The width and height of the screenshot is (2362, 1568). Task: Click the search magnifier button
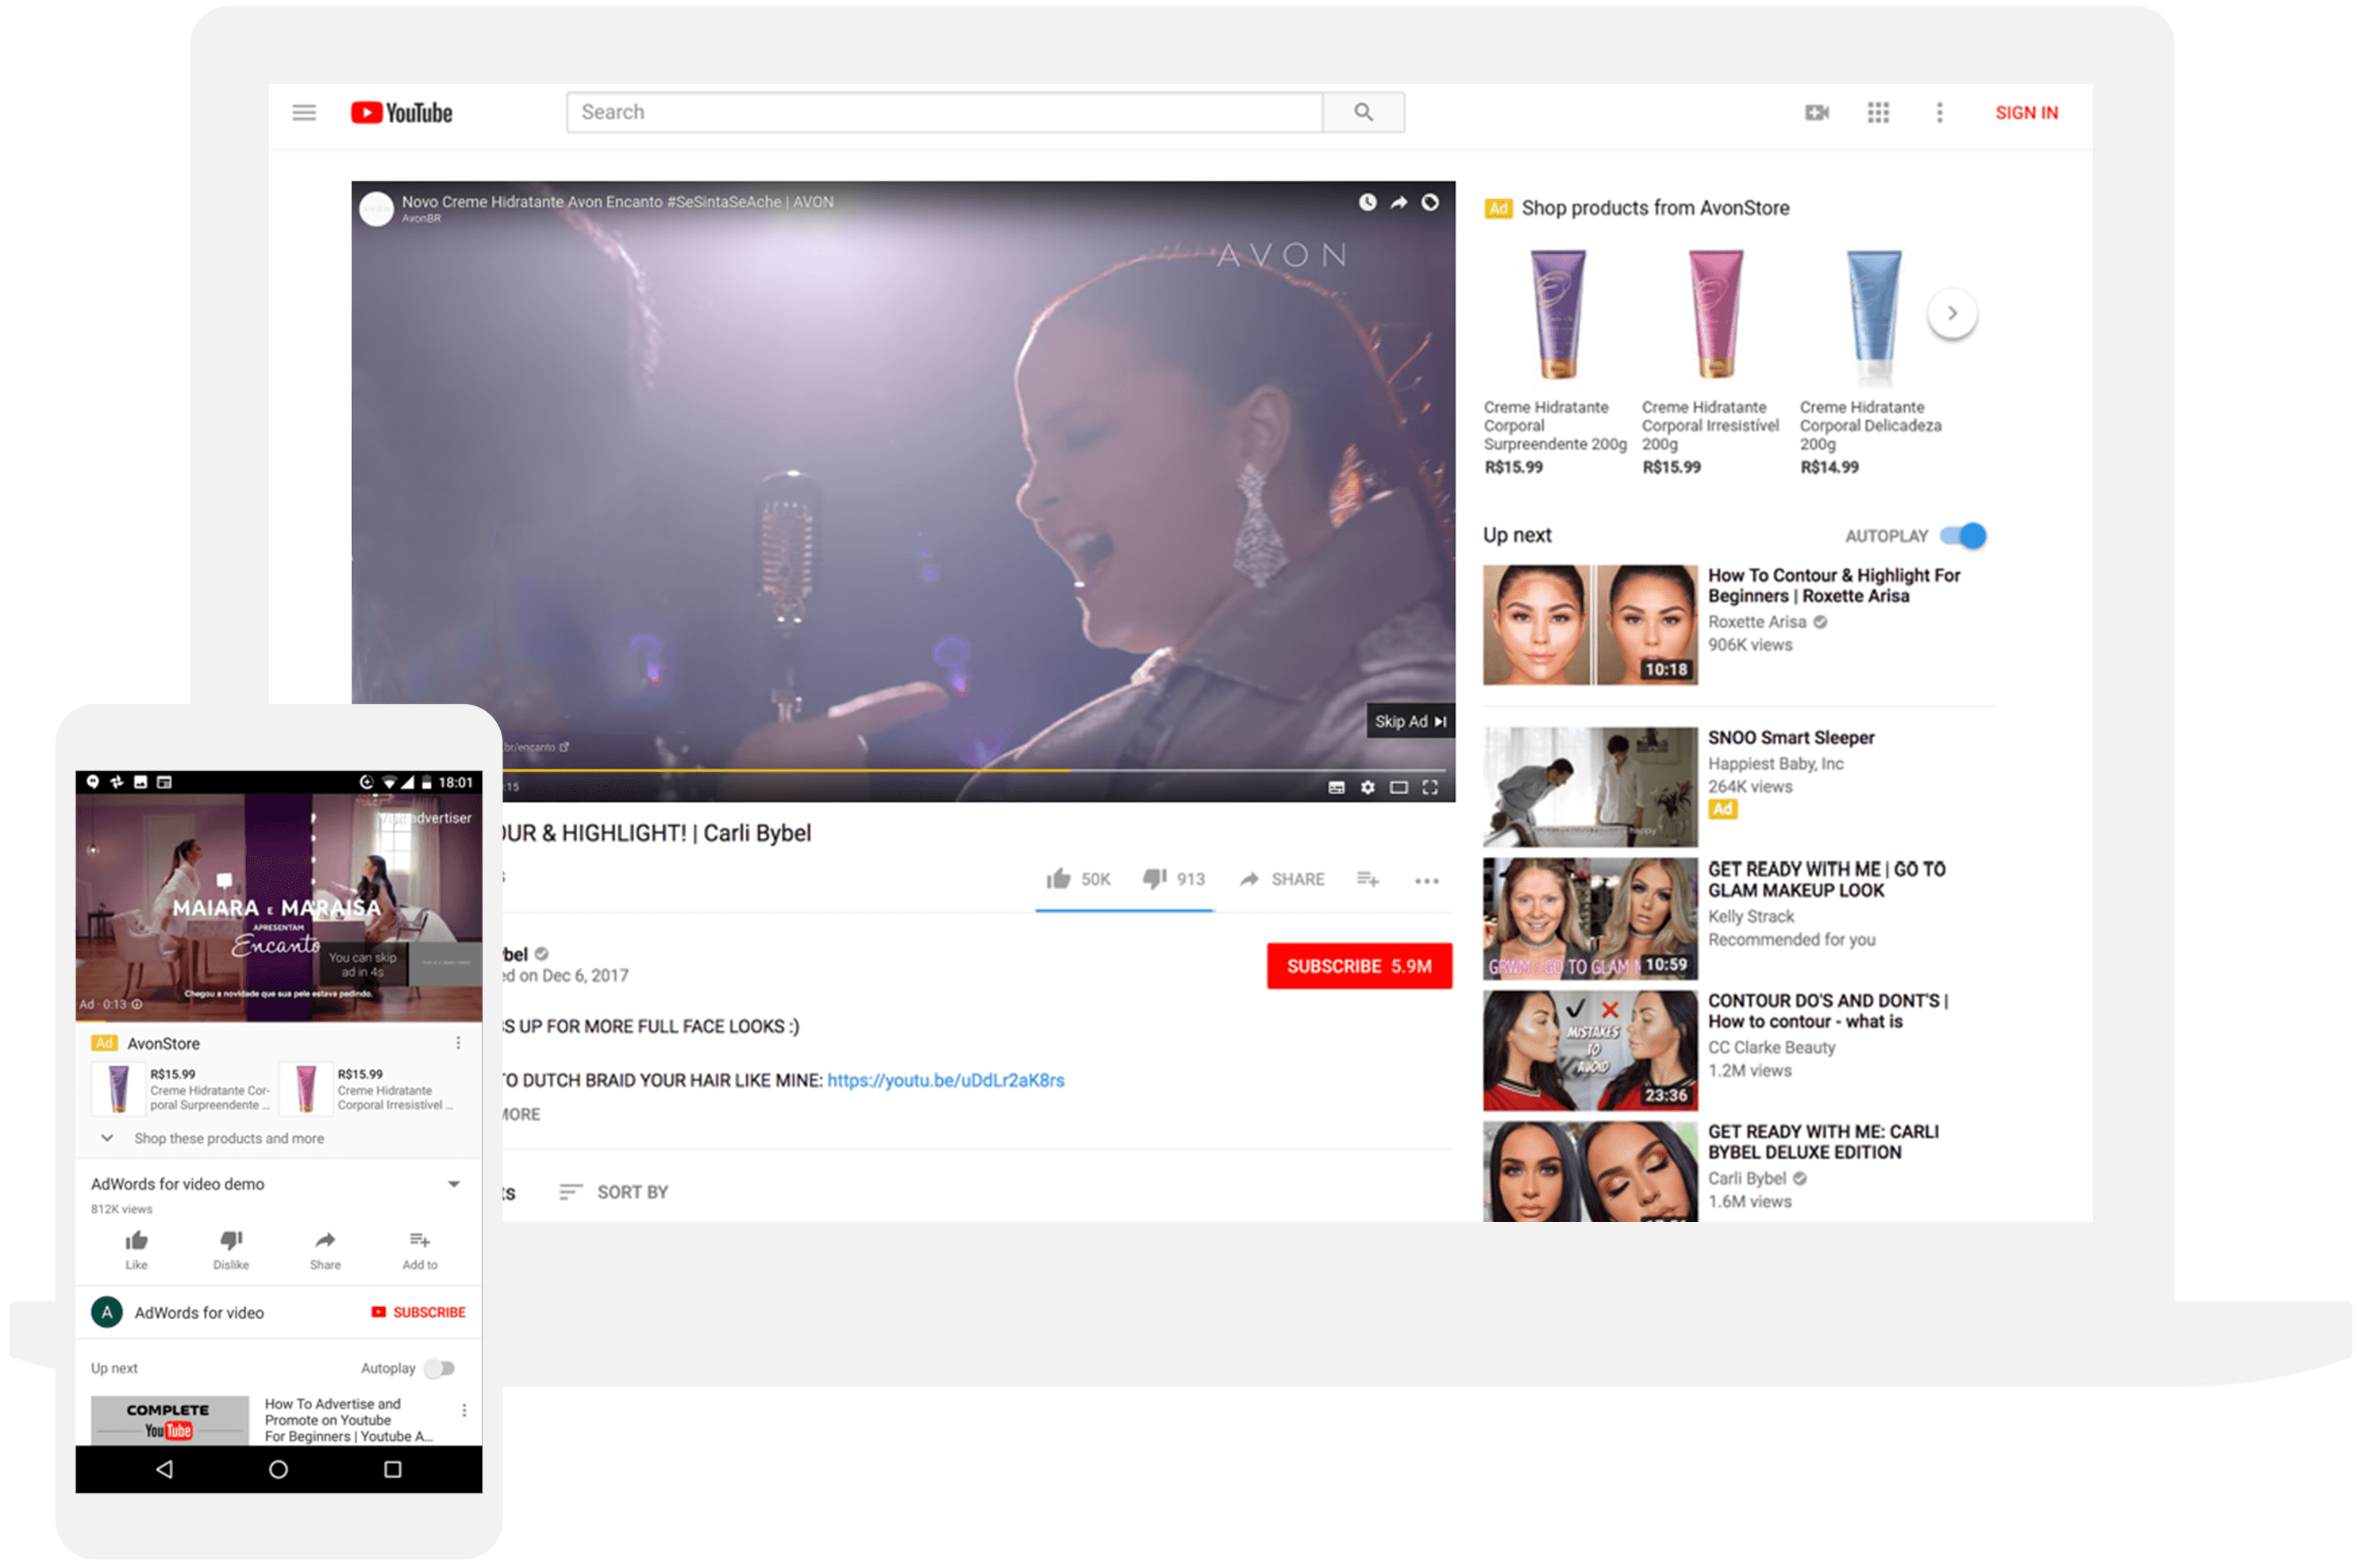click(1363, 112)
